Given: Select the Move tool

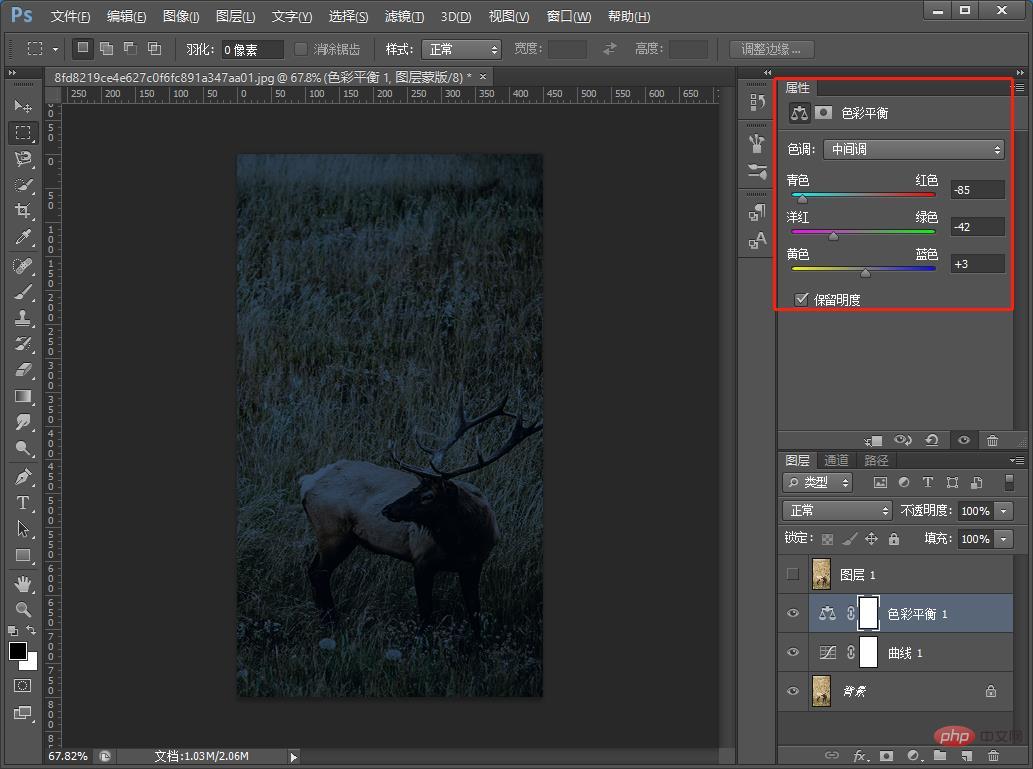Looking at the screenshot, I should 23,106.
